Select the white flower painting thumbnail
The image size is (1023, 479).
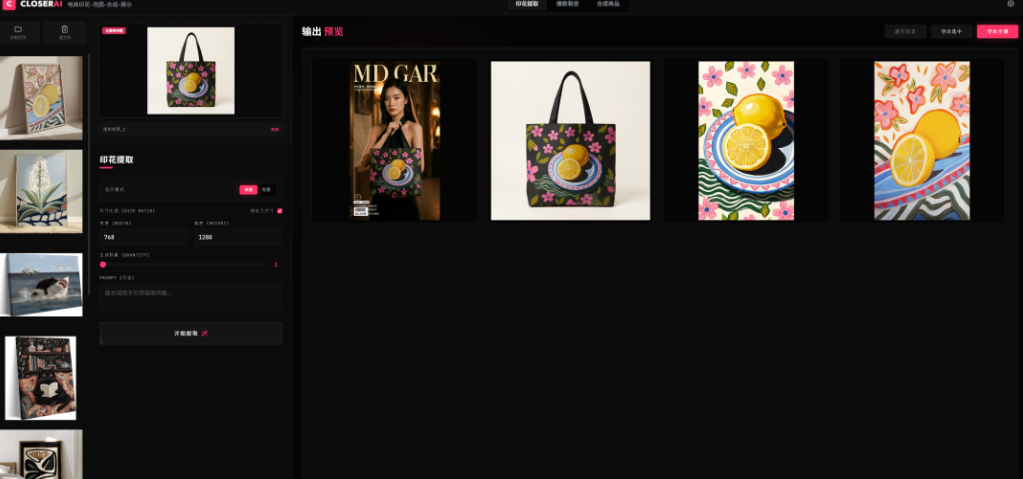[x=41, y=191]
